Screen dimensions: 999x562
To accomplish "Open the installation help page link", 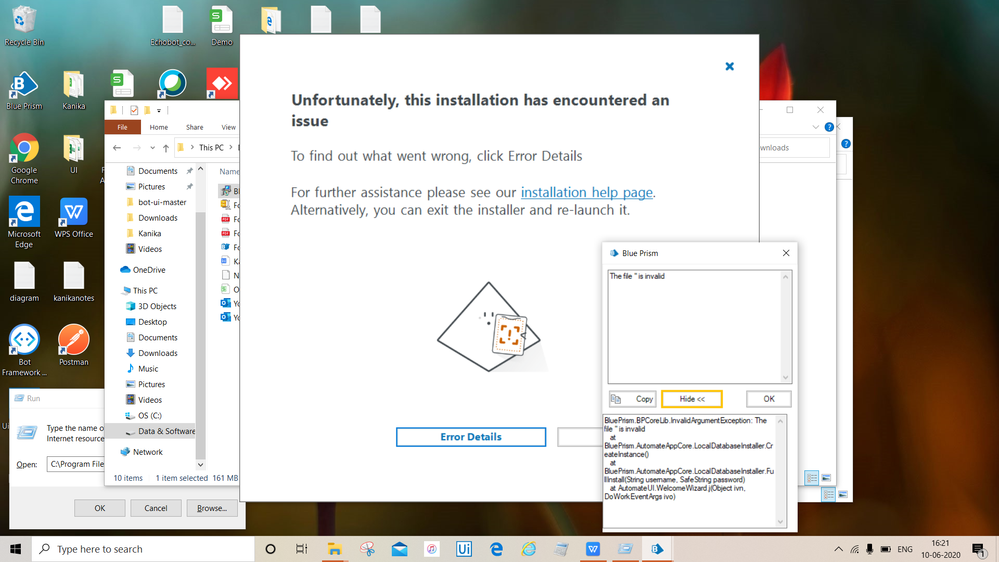I will 586,192.
